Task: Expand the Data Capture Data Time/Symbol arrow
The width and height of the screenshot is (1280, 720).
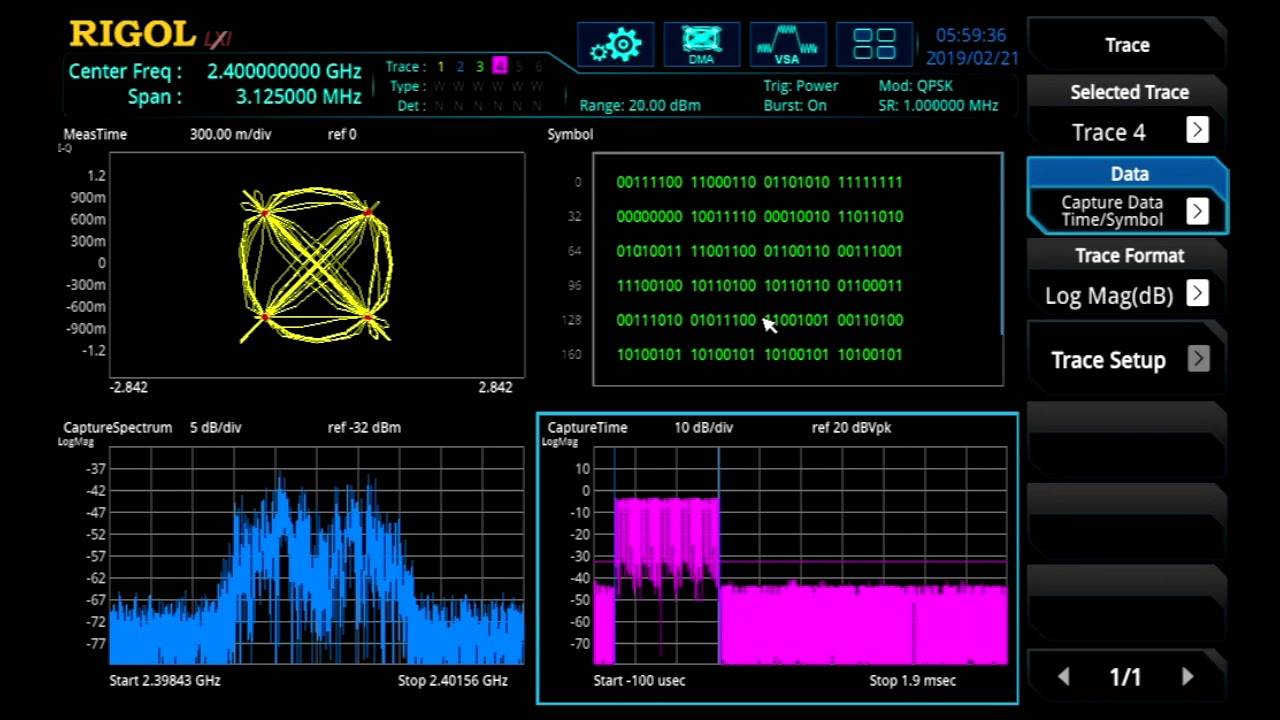Action: click(1197, 211)
